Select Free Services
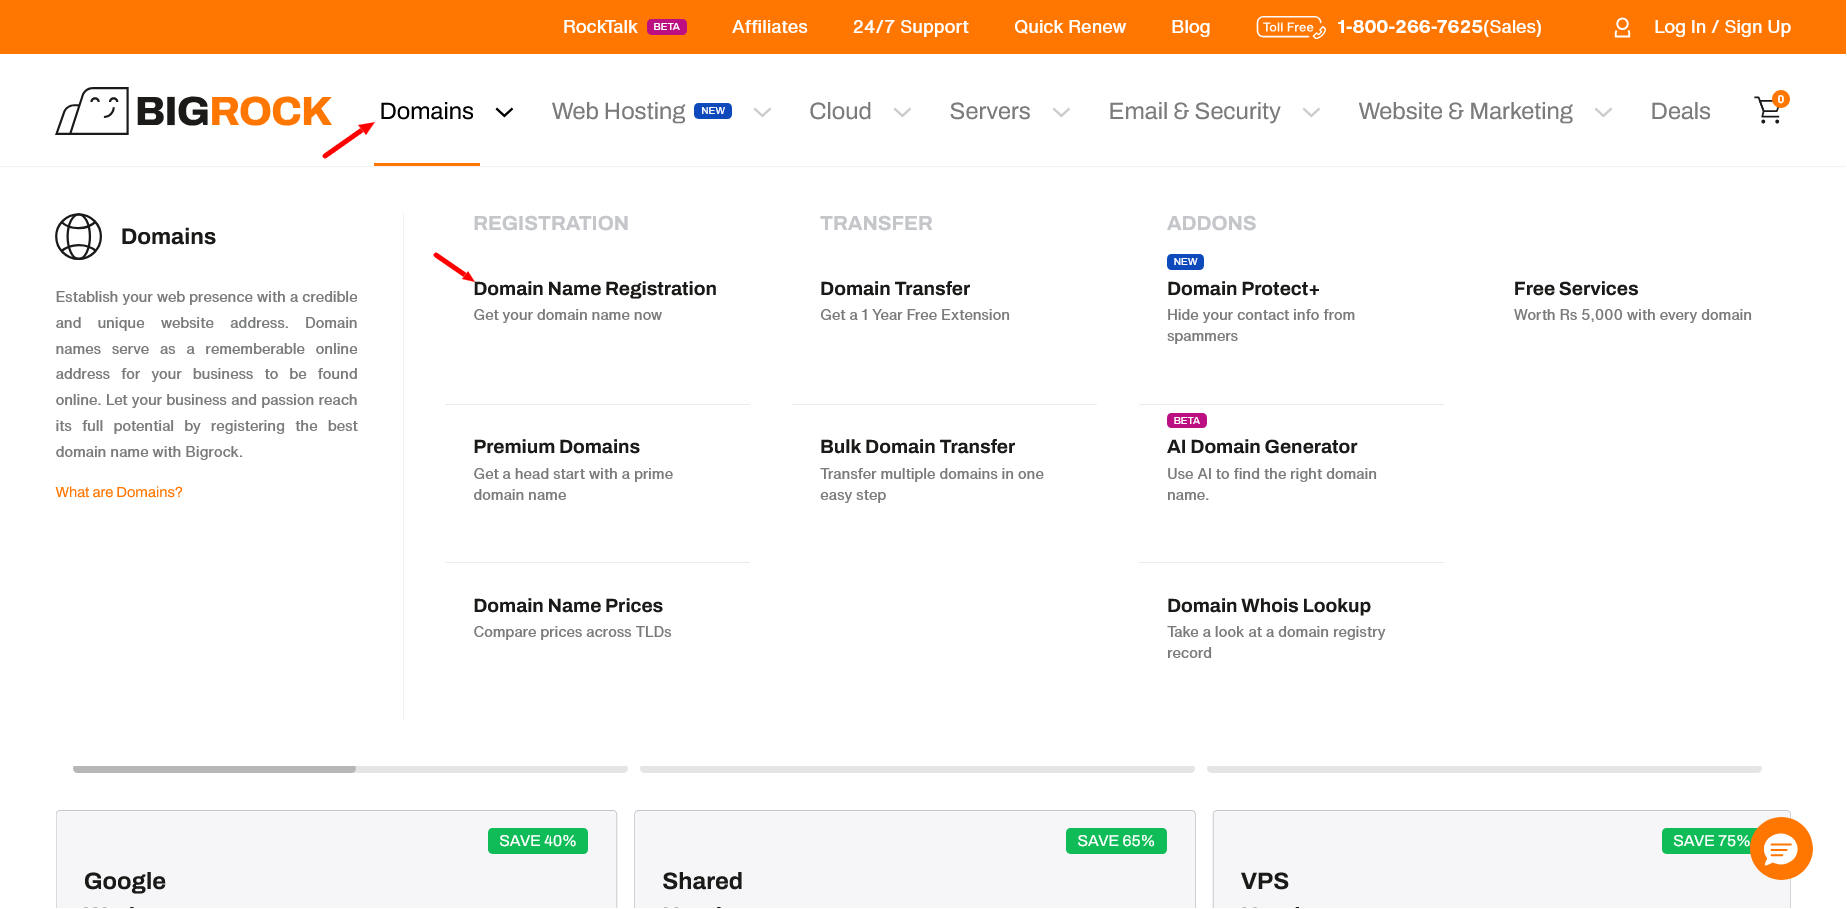This screenshot has height=909, width=1847. [x=1576, y=289]
